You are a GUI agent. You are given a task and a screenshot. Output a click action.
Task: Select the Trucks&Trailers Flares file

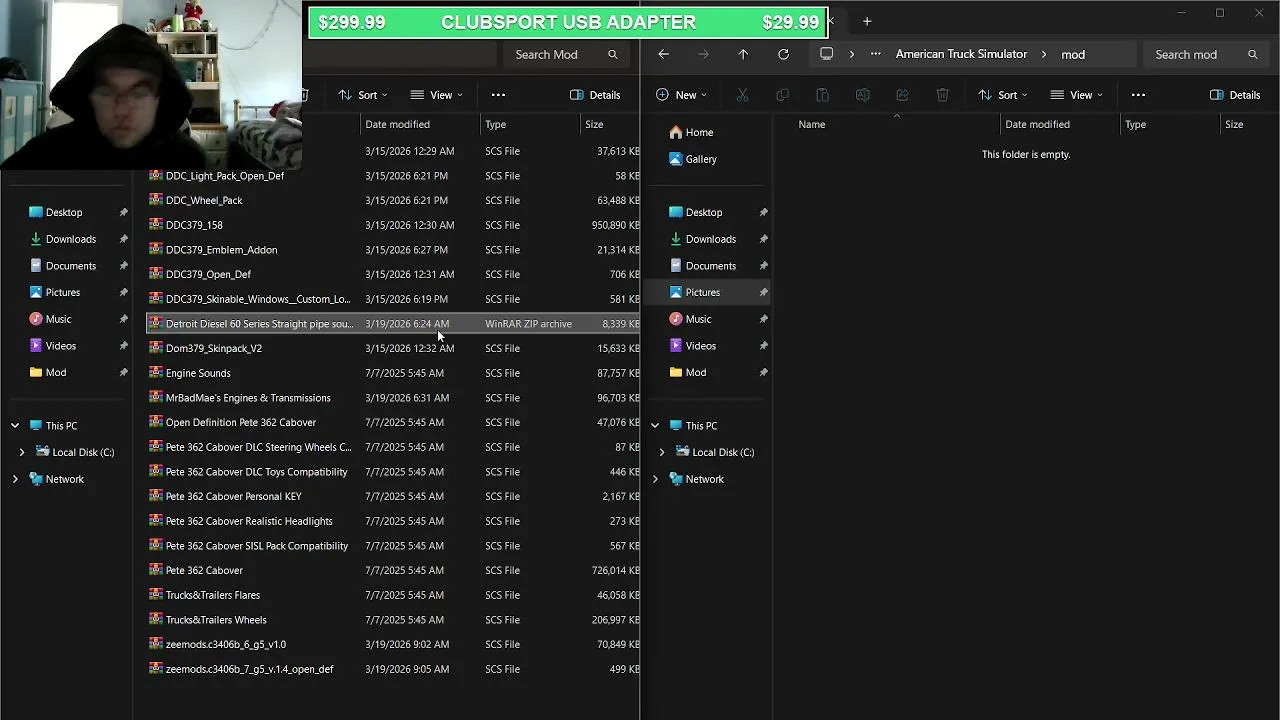[393, 595]
